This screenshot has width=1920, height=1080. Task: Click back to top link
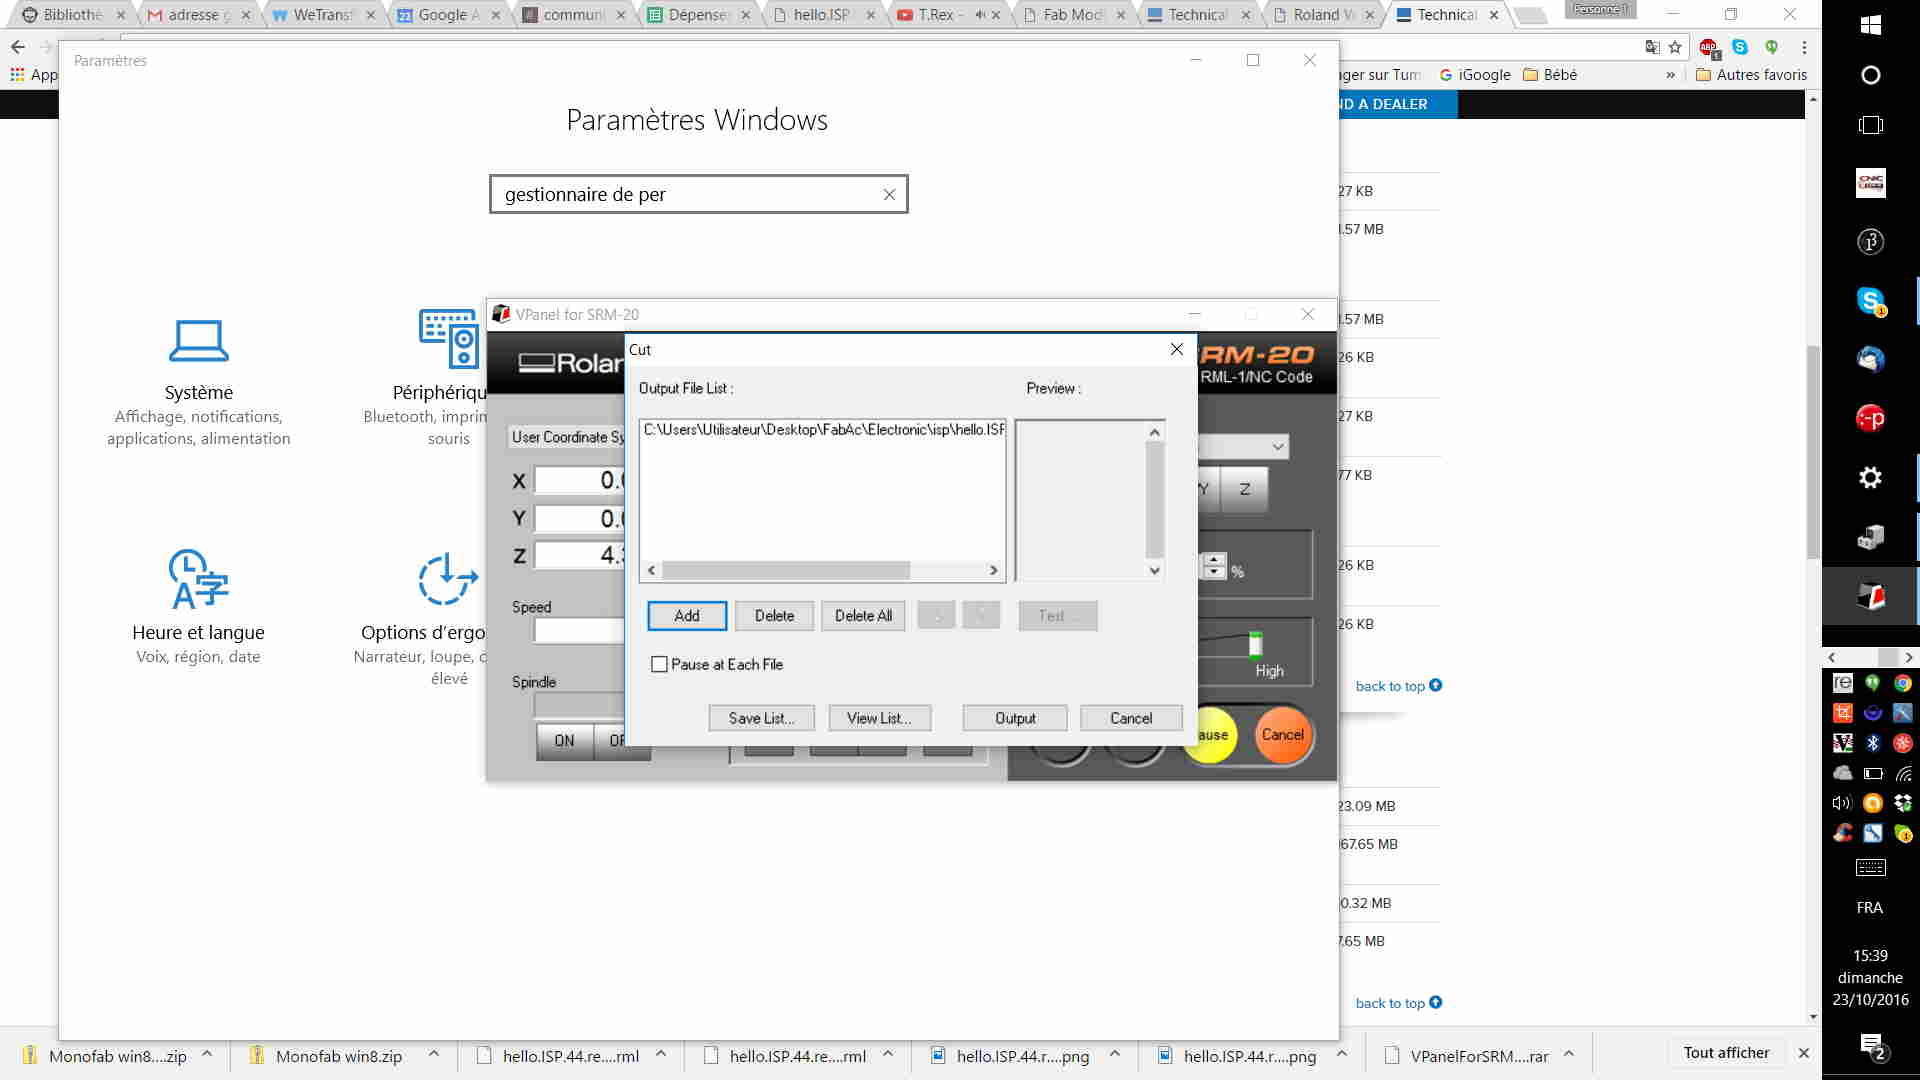(1390, 686)
